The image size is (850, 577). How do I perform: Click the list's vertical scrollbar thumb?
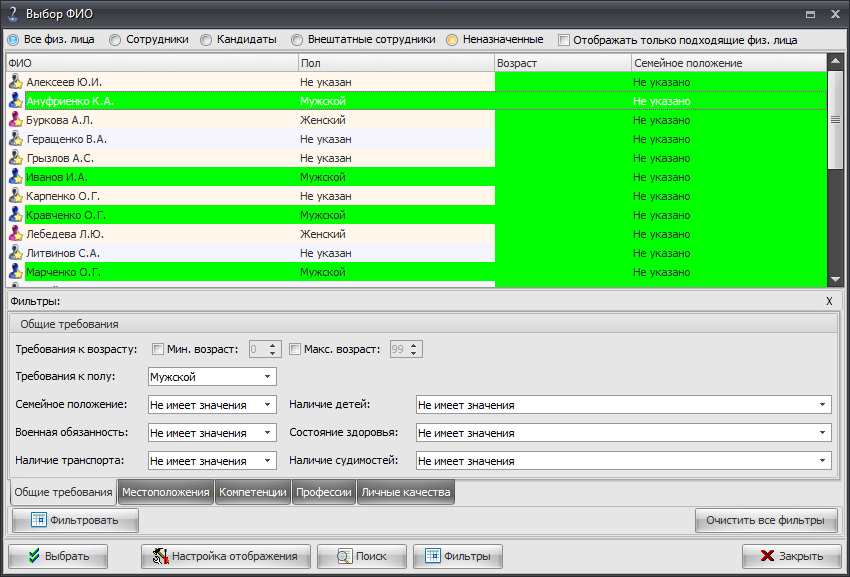point(835,119)
